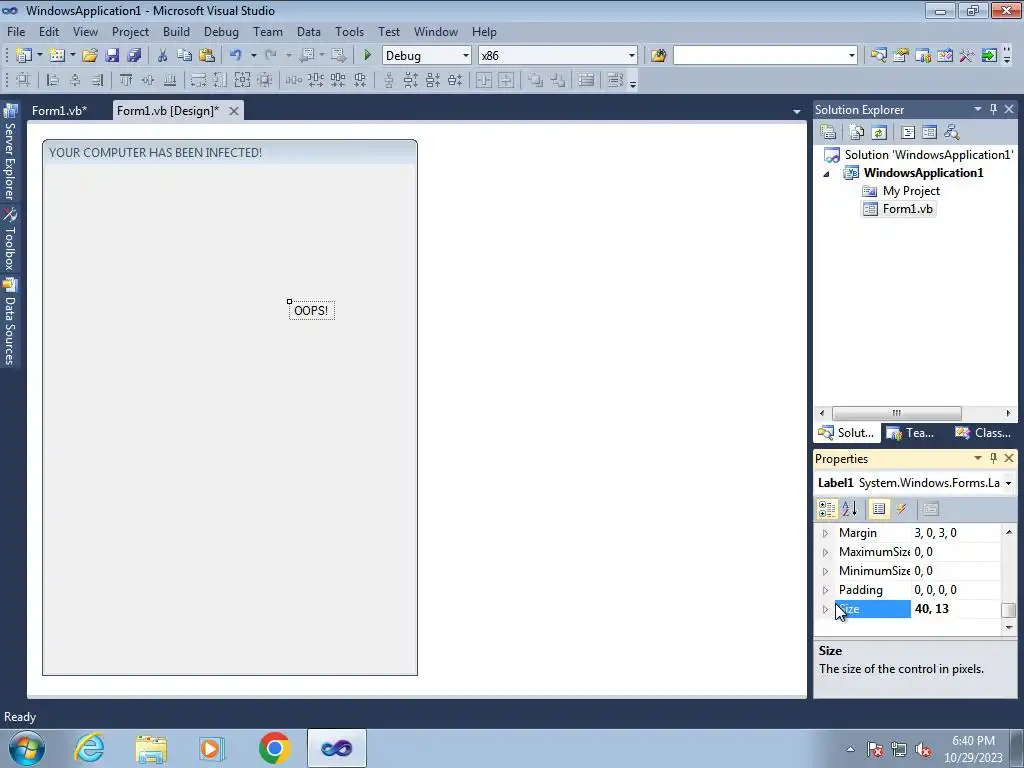1024x768 pixels.
Task: Launch Google Chrome from the taskbar
Action: pyautogui.click(x=274, y=748)
